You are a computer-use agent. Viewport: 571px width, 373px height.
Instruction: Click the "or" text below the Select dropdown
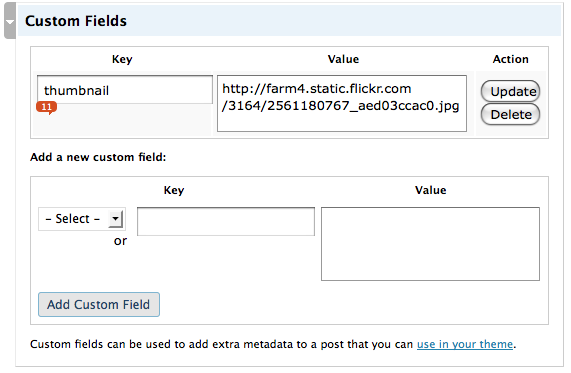click(120, 241)
